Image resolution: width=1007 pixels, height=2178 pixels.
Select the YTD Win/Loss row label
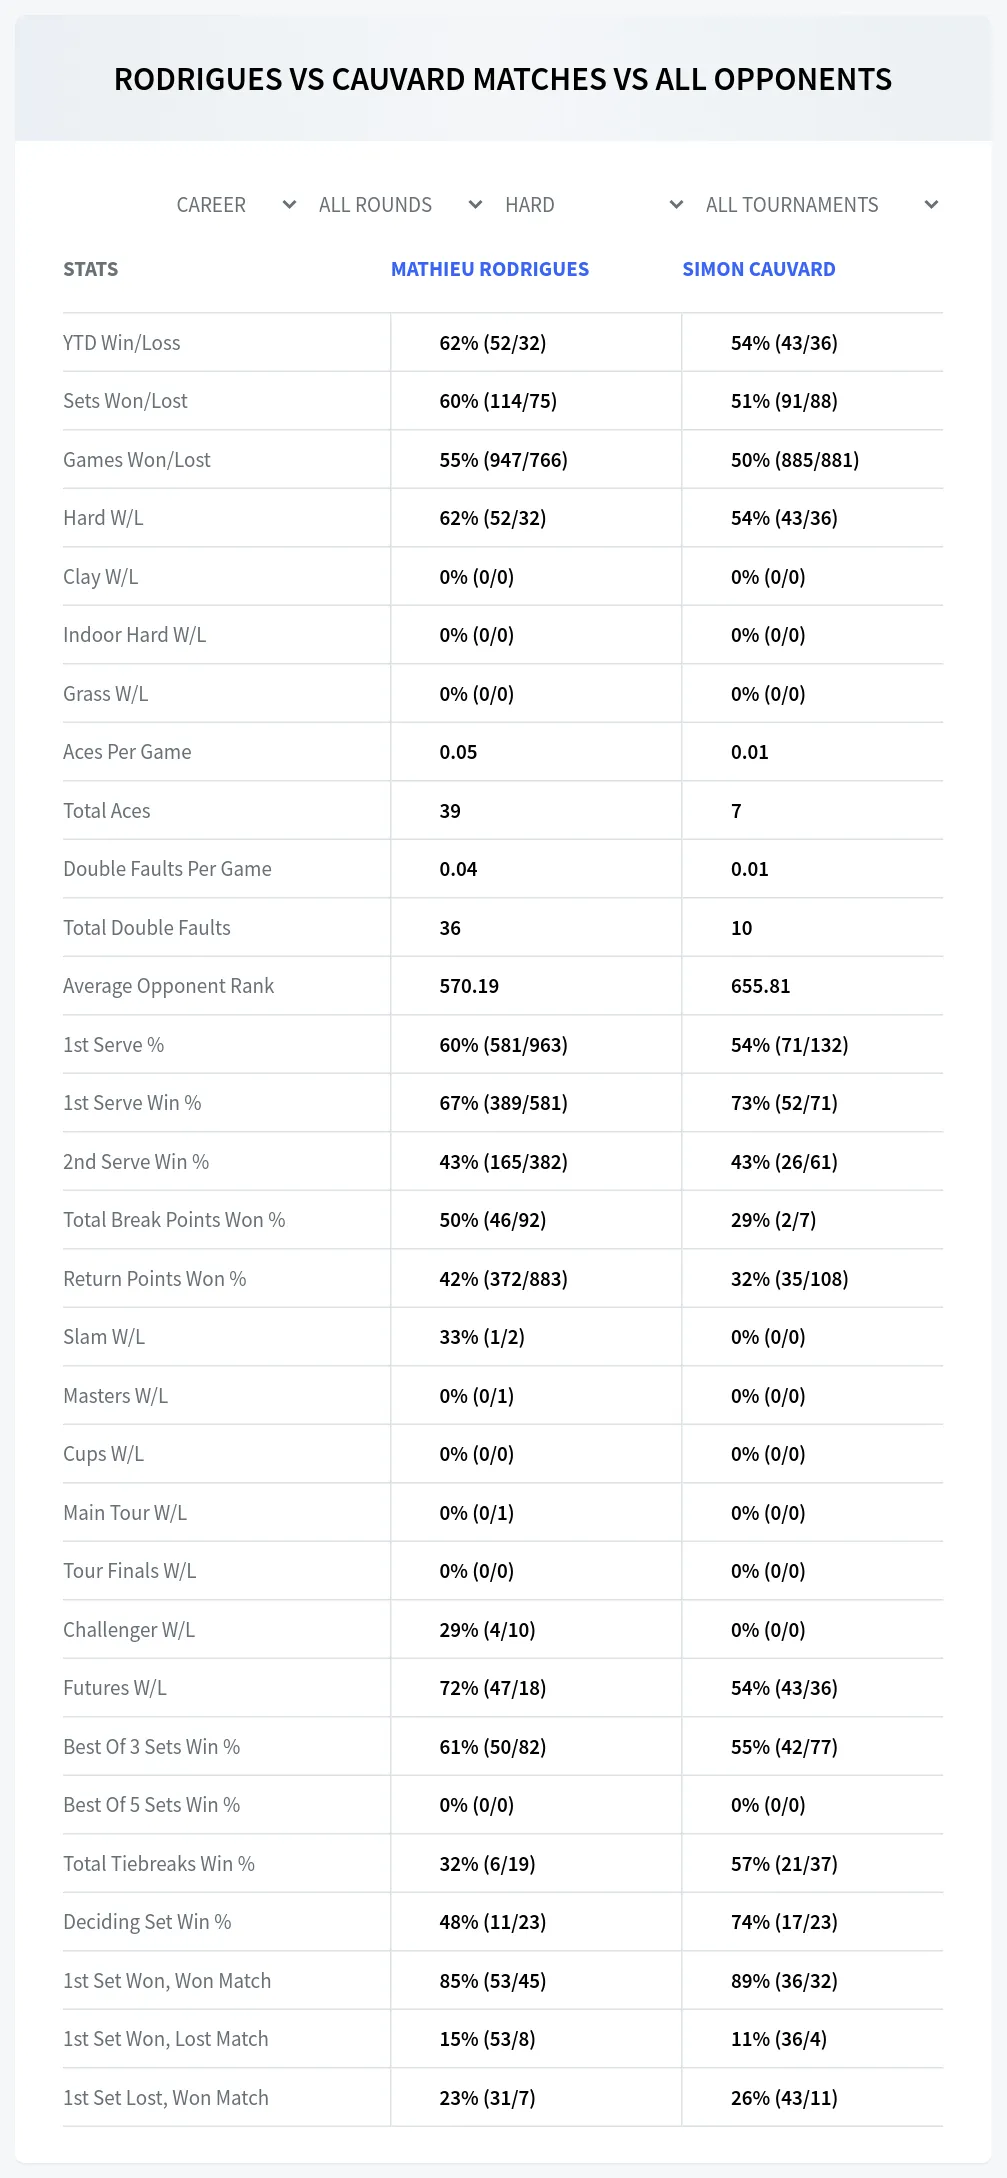(x=122, y=343)
